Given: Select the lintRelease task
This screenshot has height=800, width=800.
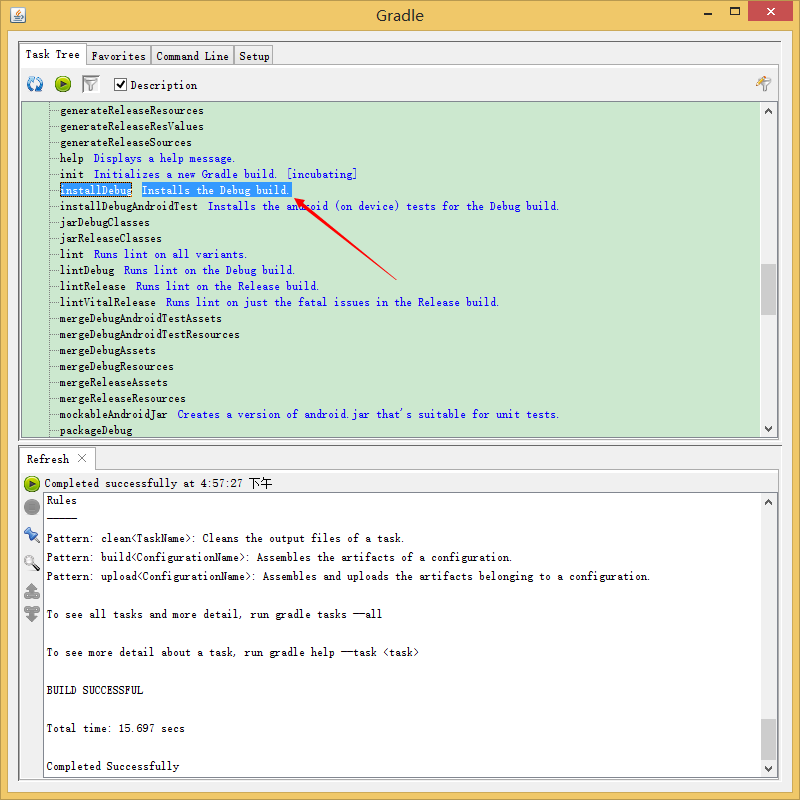Looking at the screenshot, I should 92,286.
